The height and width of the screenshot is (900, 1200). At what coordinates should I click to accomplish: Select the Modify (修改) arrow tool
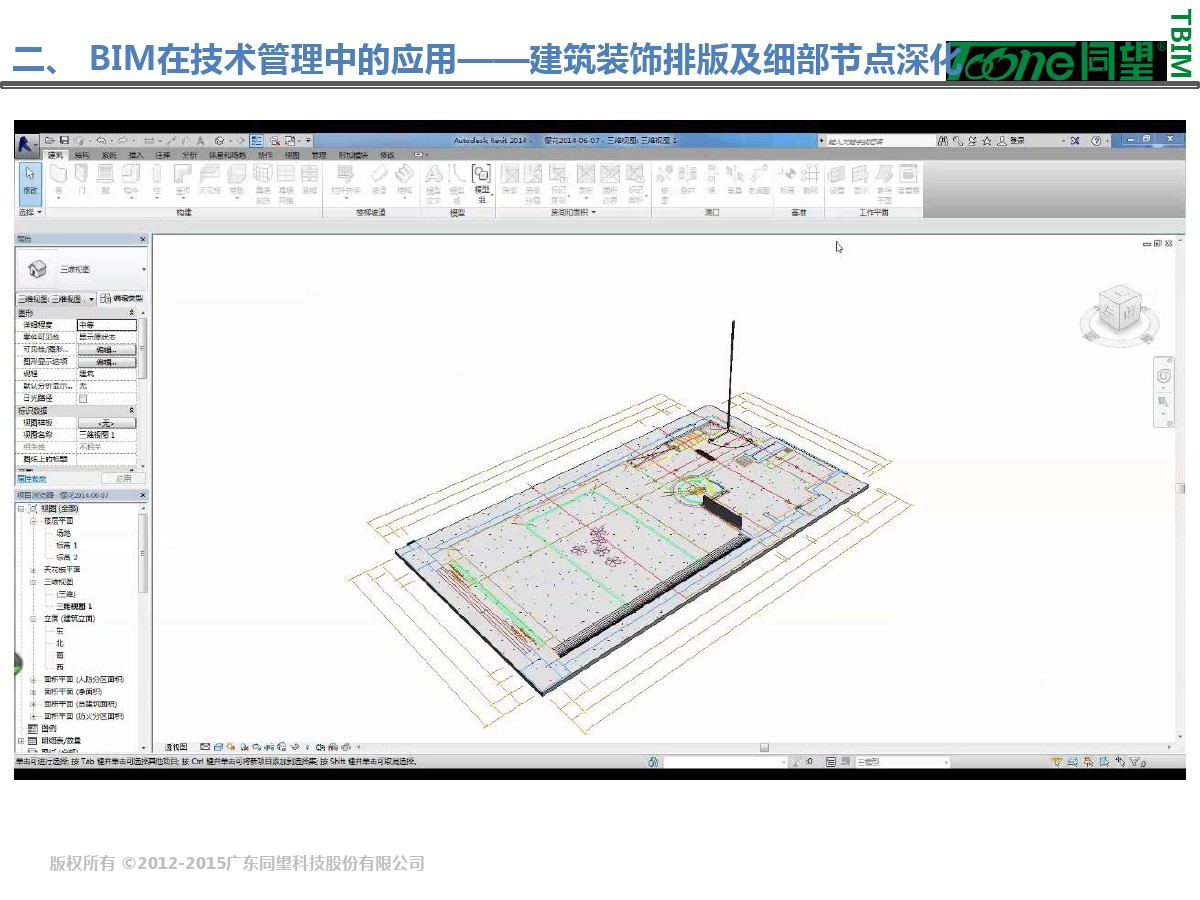pos(30,180)
